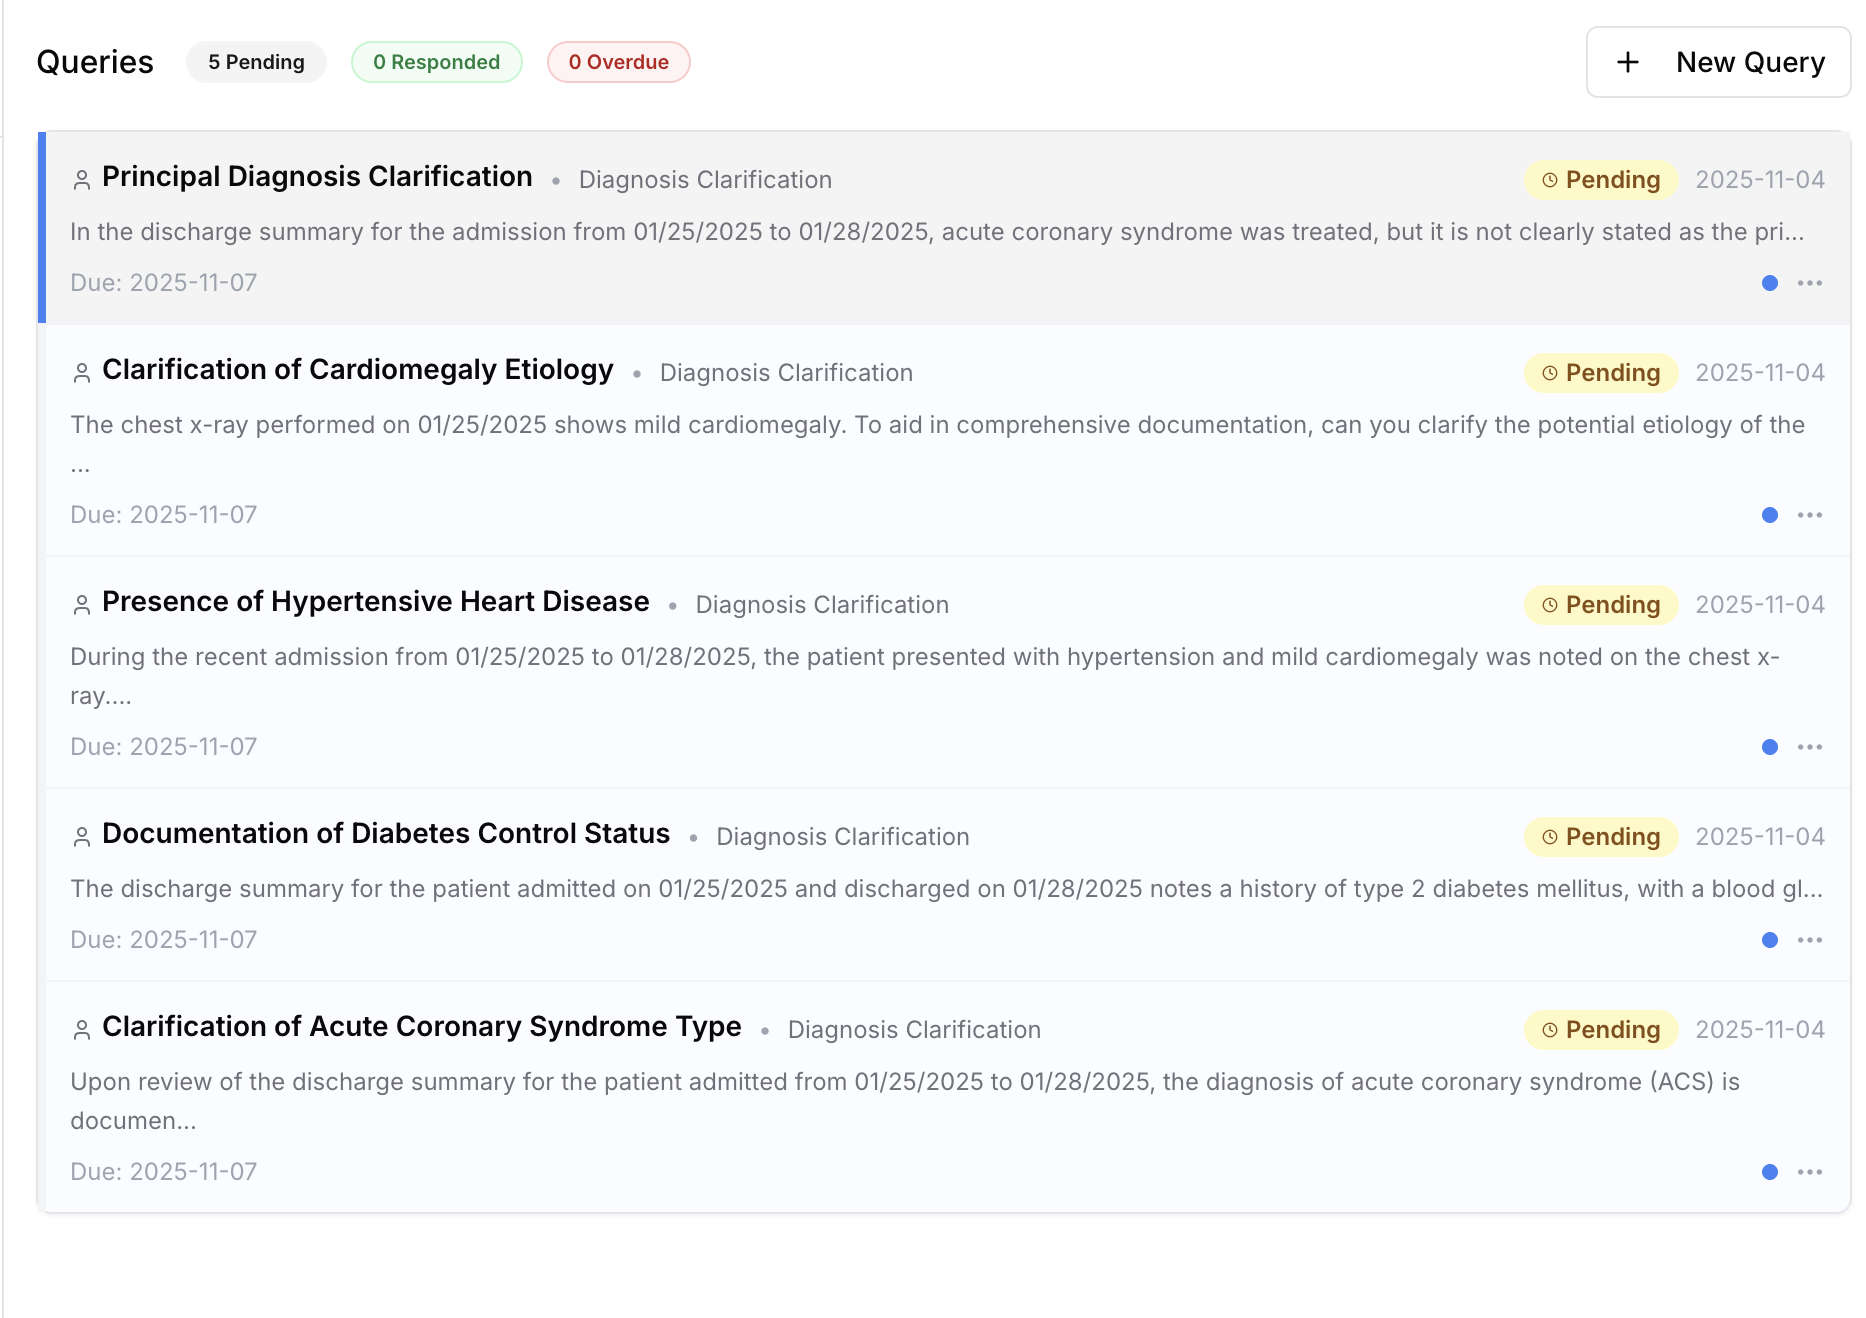The height and width of the screenshot is (1318, 1866).
Task: Create a New Query
Action: coord(1718,62)
